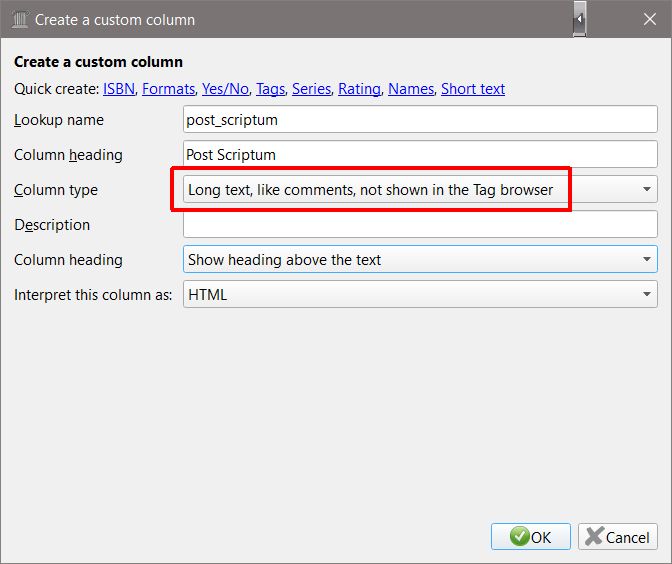Viewport: 672px width, 564px height.
Task: Open the Column type dropdown
Action: coord(420,189)
